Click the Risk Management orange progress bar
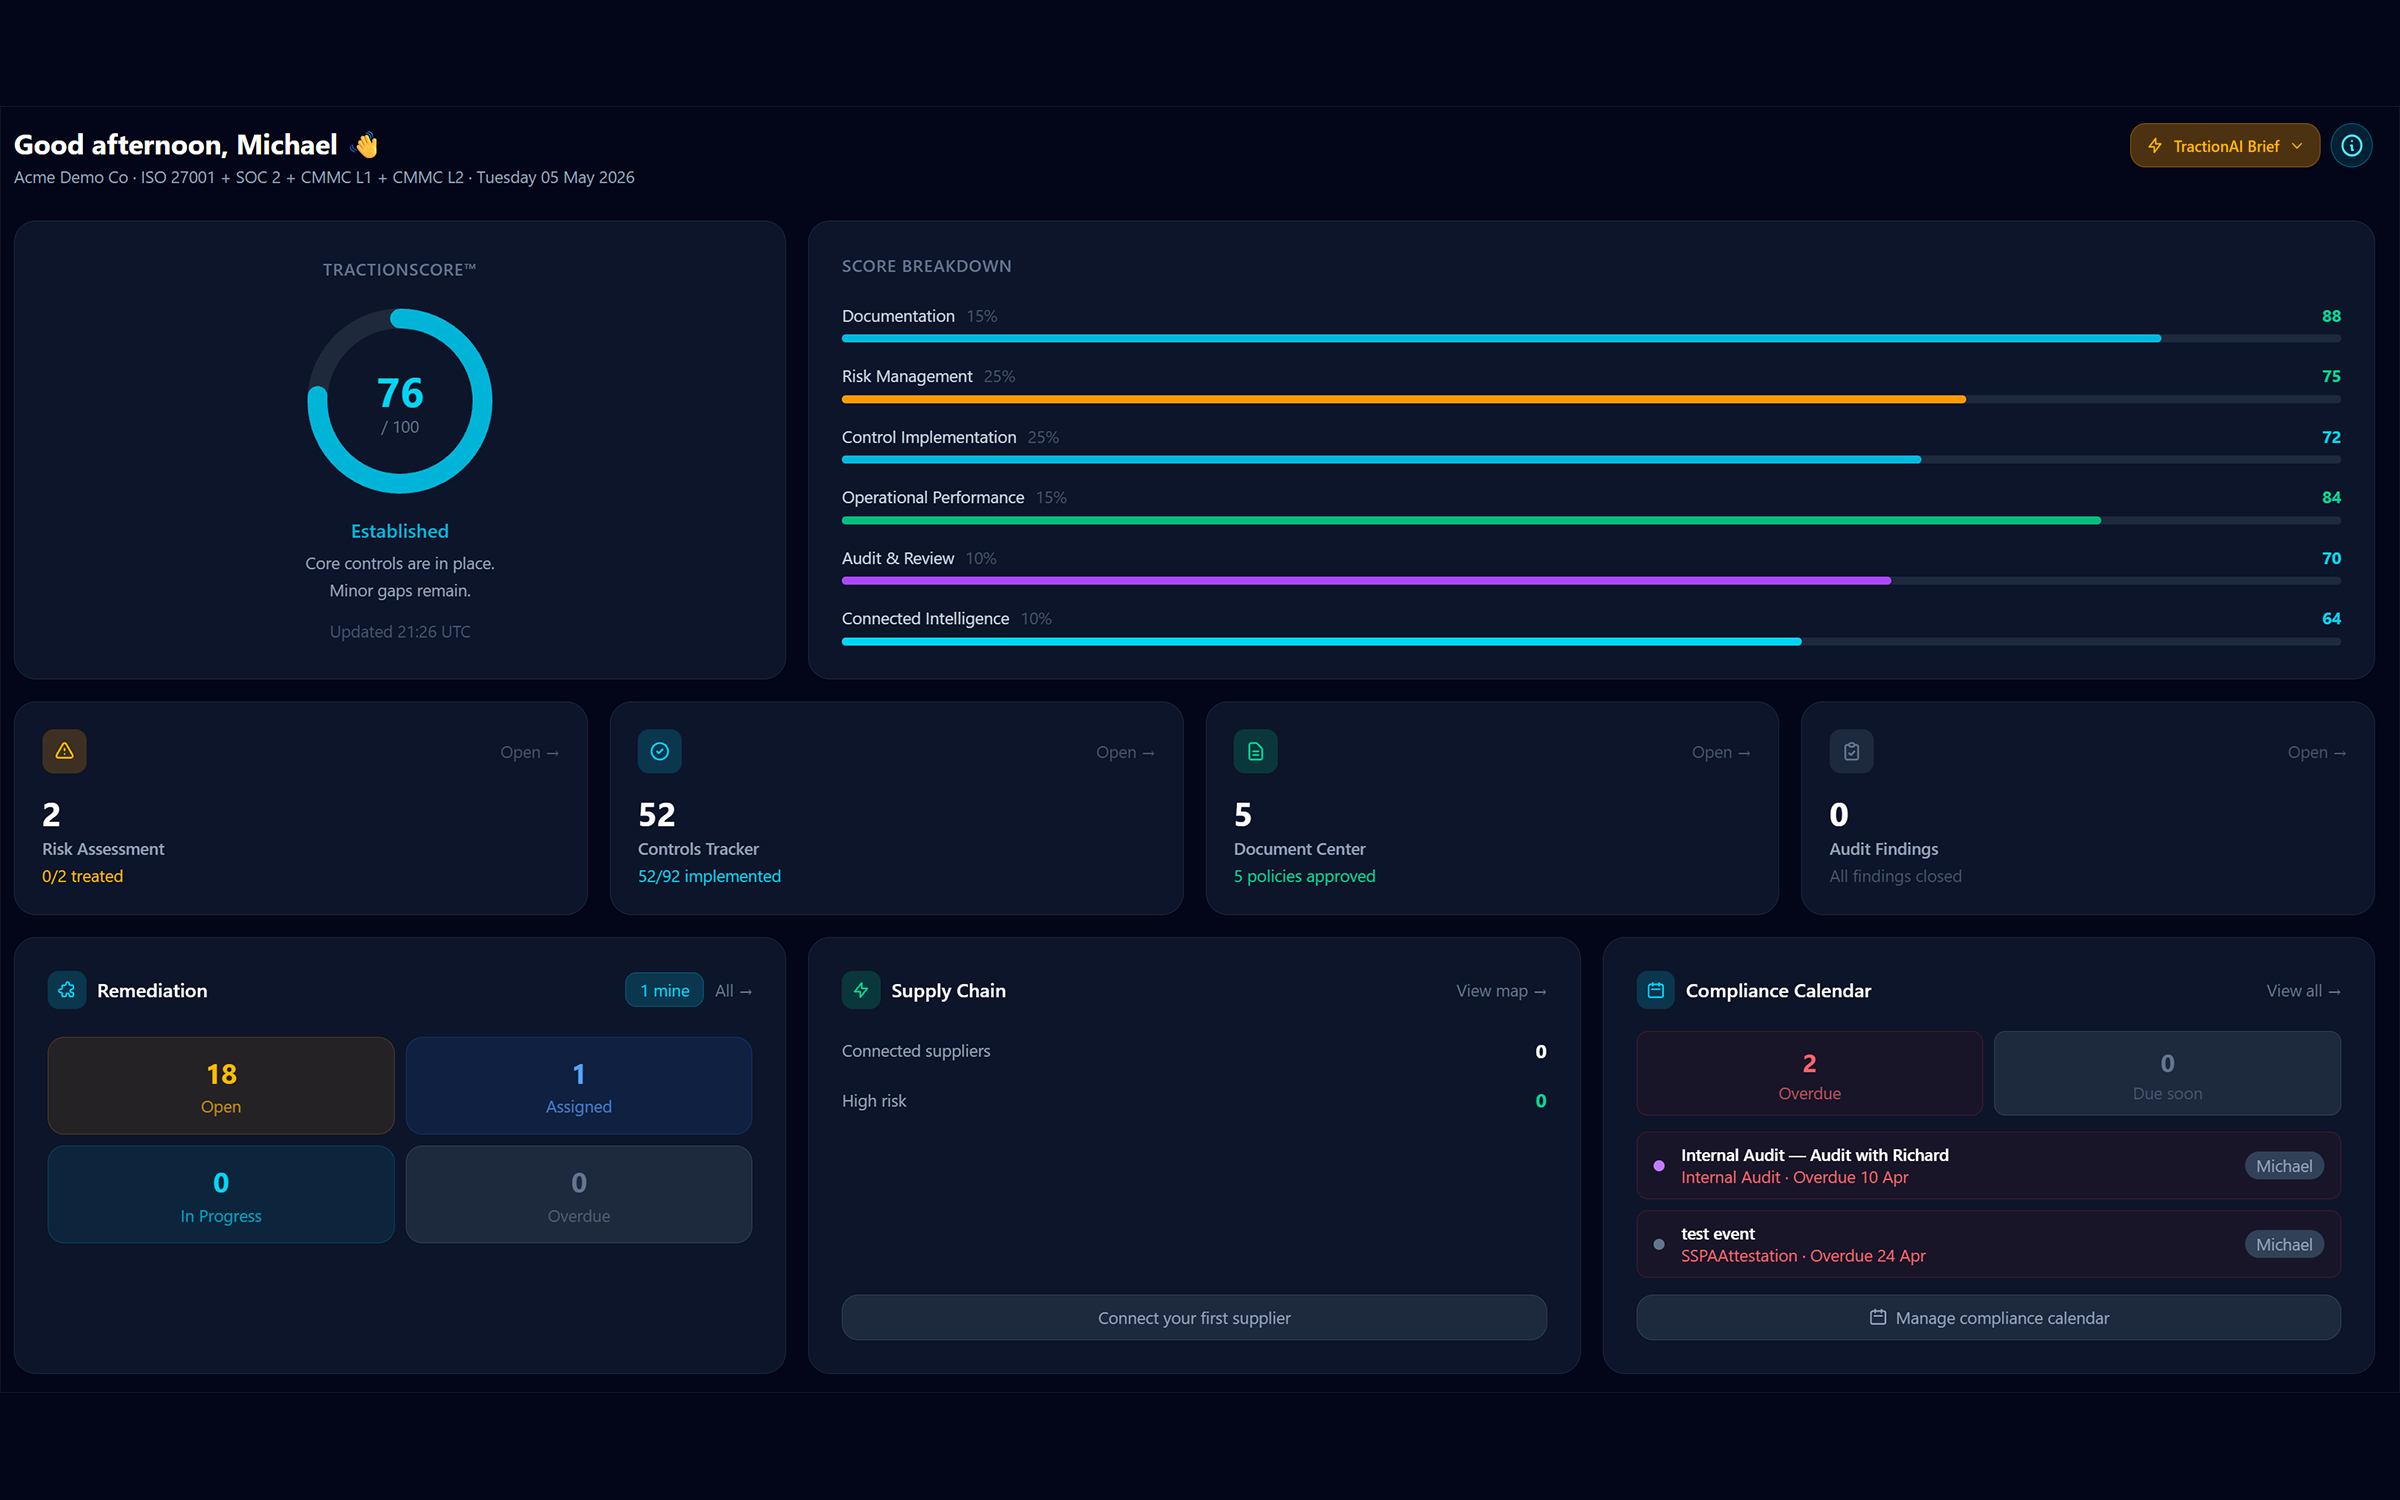2400x1500 pixels. pos(1591,400)
